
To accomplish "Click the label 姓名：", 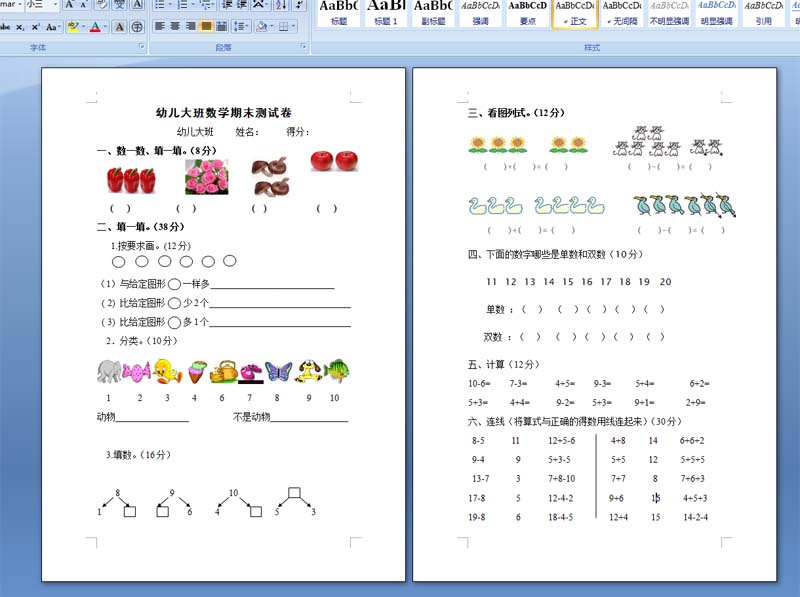I will tap(247, 132).
